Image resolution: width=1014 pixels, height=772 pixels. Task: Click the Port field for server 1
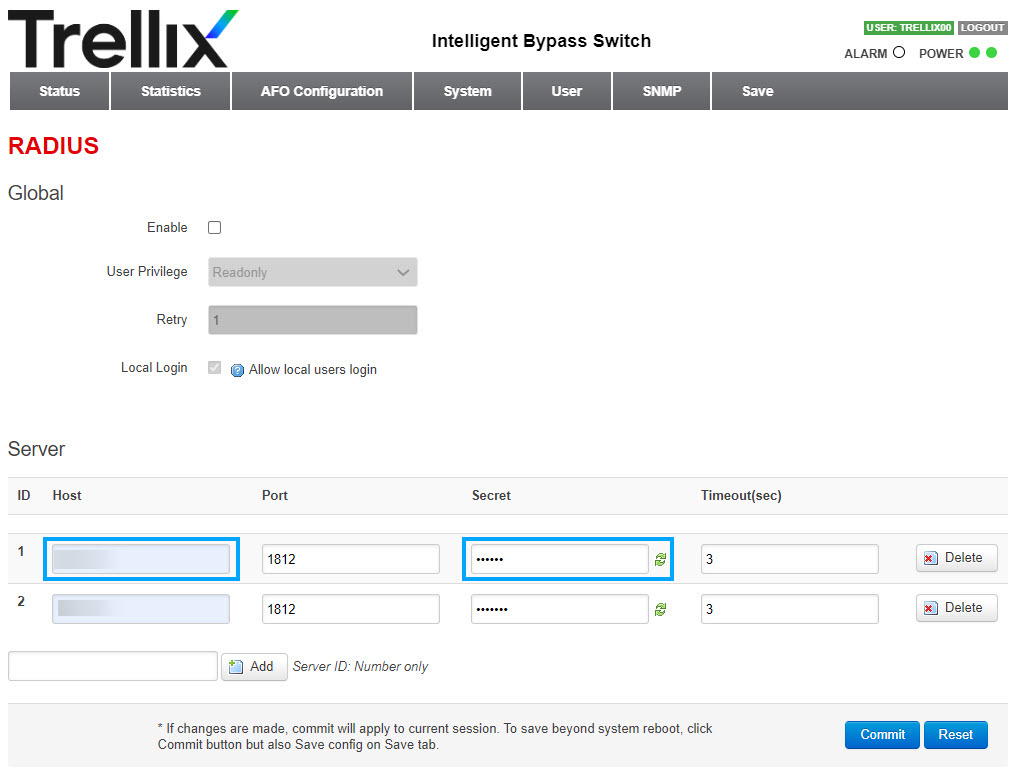351,559
